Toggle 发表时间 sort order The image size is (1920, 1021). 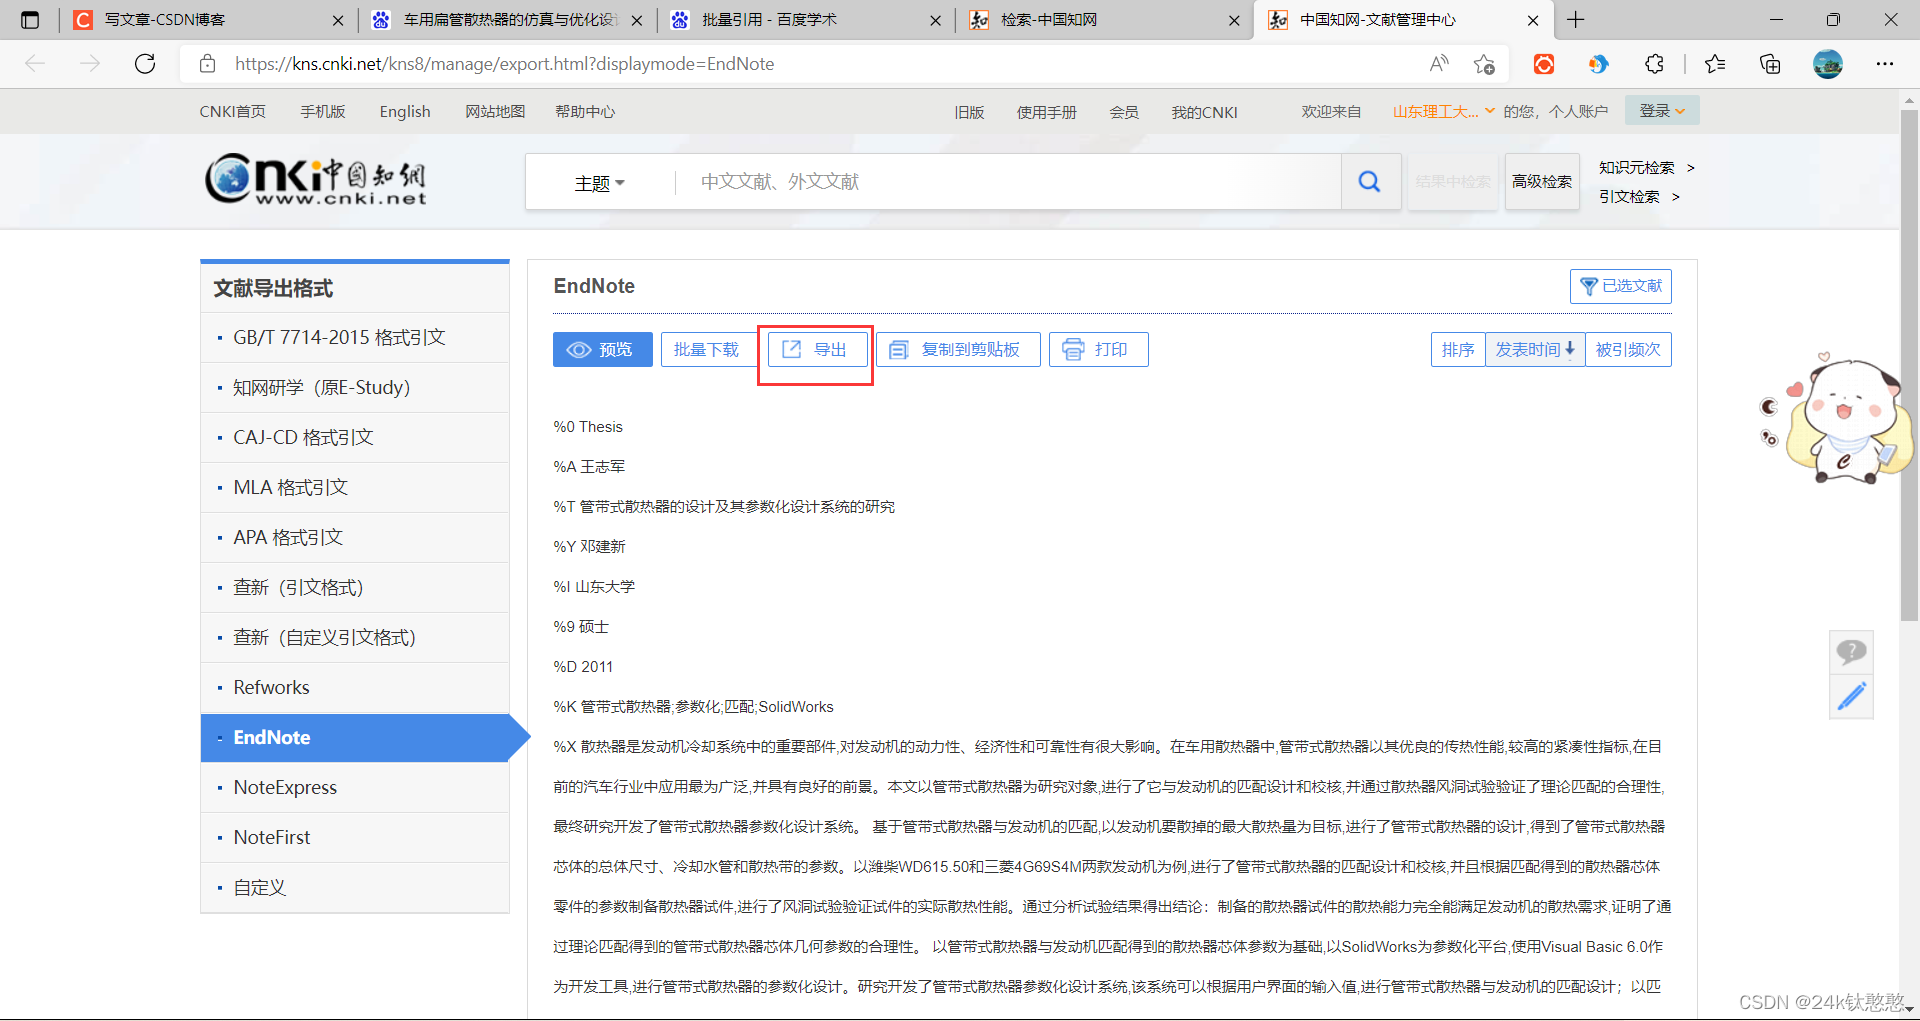coord(1535,349)
